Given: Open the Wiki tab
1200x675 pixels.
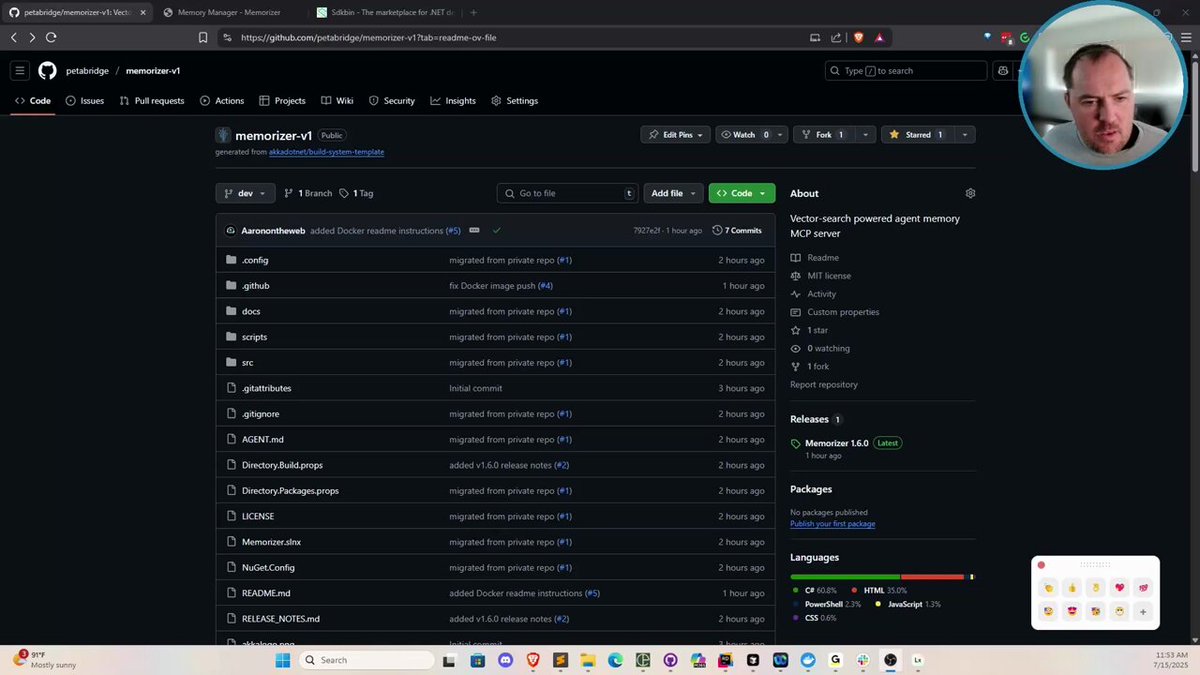Looking at the screenshot, I should (x=338, y=101).
